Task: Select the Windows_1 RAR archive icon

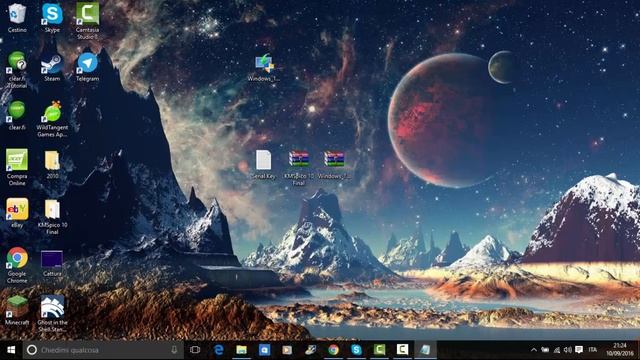Action: (x=334, y=164)
